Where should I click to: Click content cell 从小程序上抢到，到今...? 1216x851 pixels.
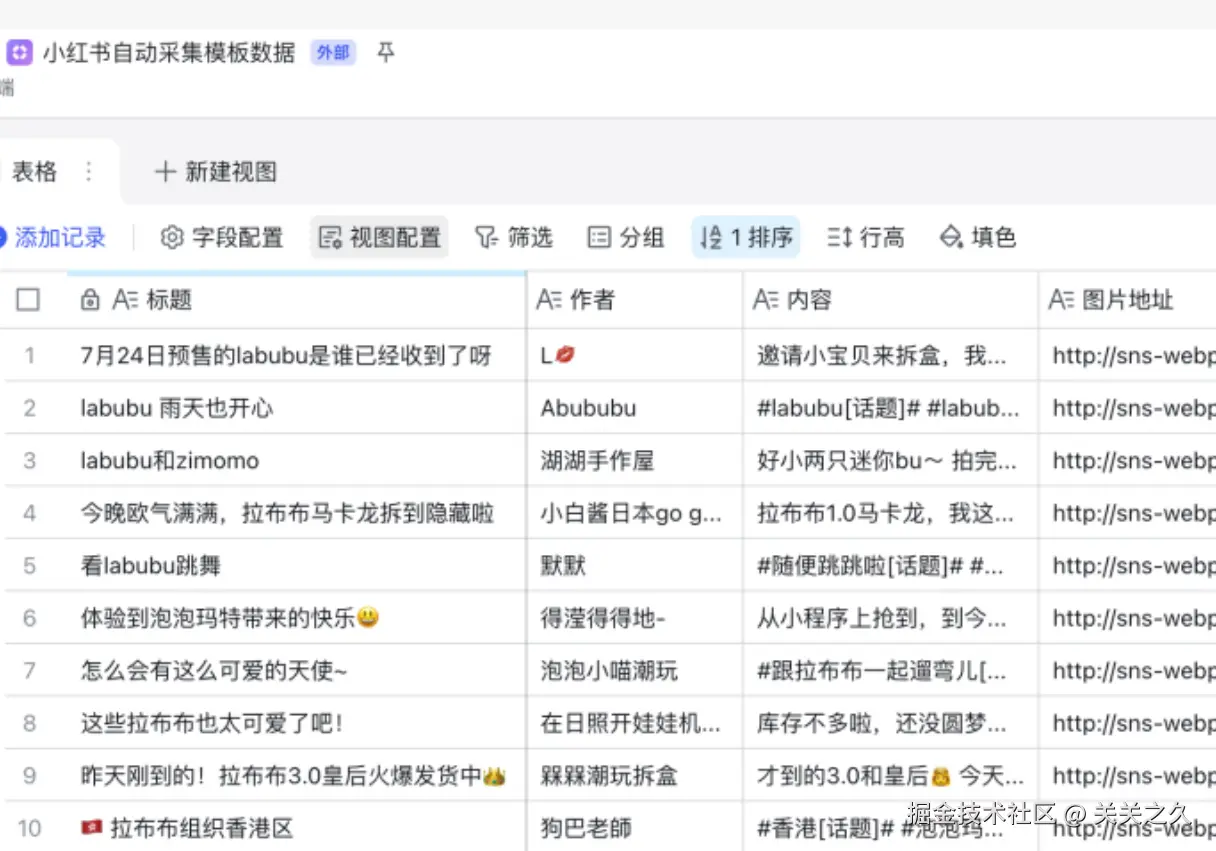click(891, 618)
